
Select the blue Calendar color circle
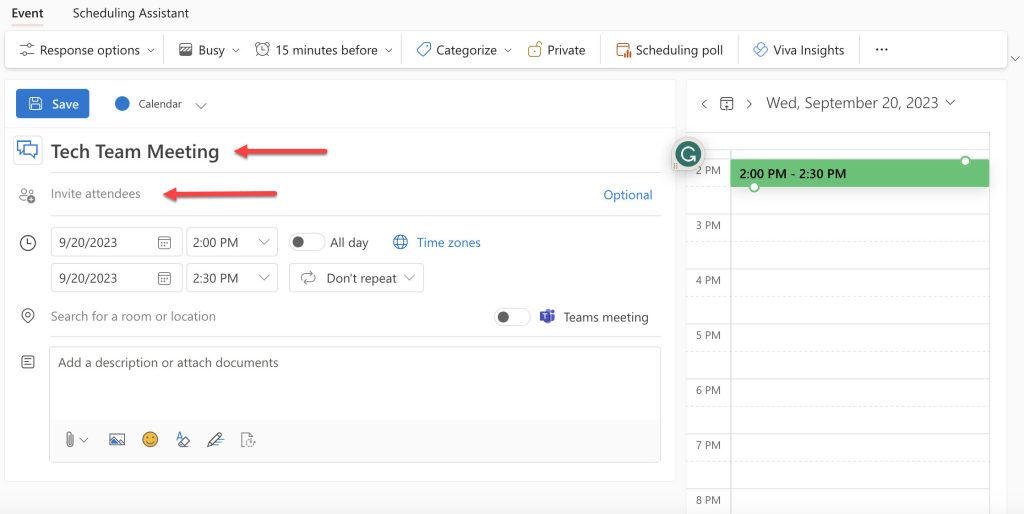tap(123, 104)
